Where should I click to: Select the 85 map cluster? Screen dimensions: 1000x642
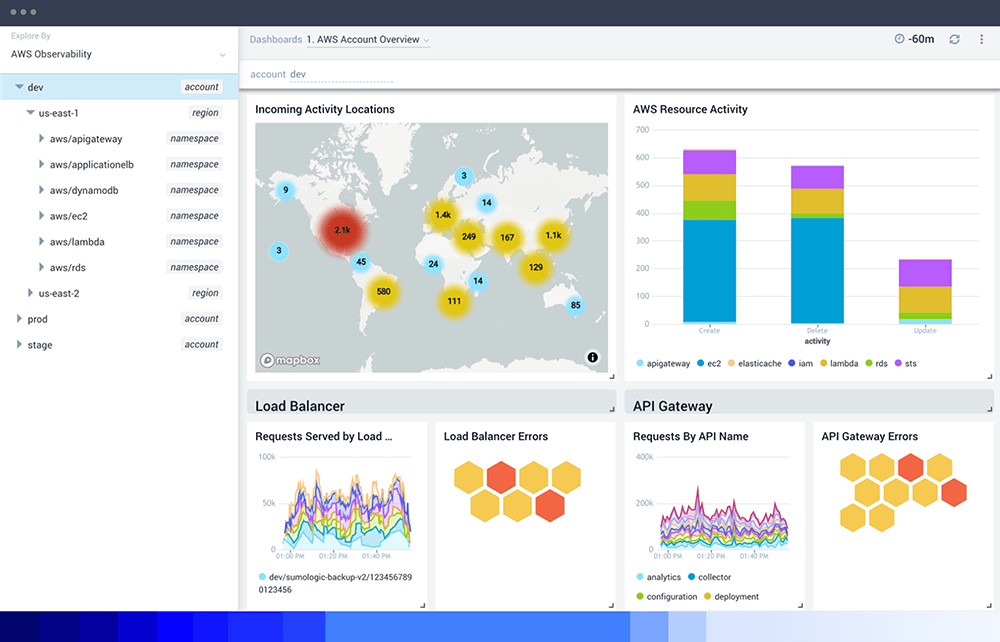point(575,305)
